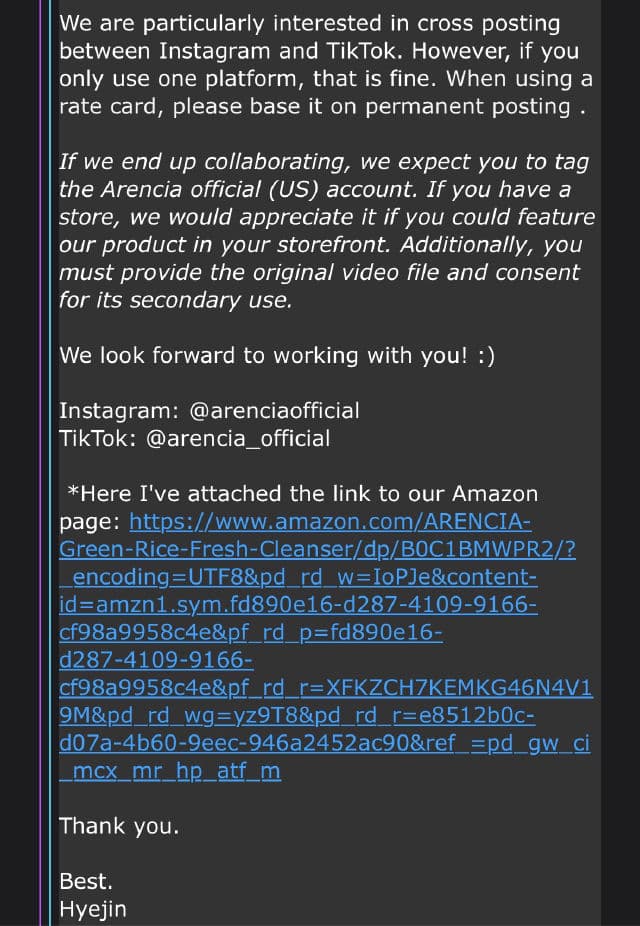Open the Amazon link starting with https://www.amazon.com/ARENCIA-

(330, 521)
